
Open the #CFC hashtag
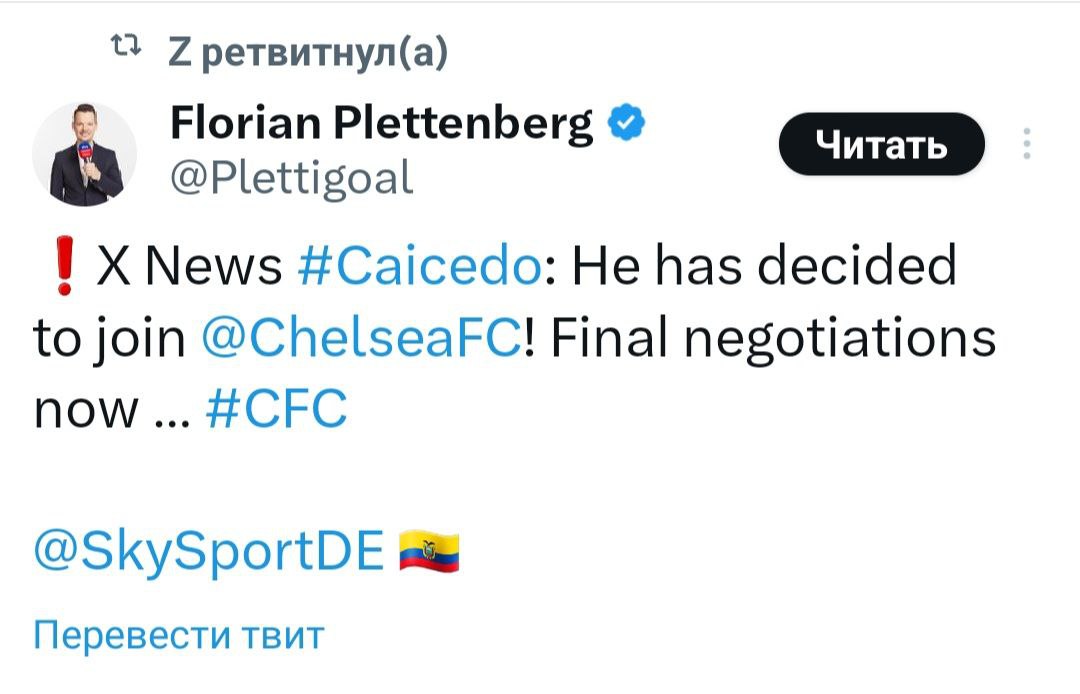pos(276,410)
